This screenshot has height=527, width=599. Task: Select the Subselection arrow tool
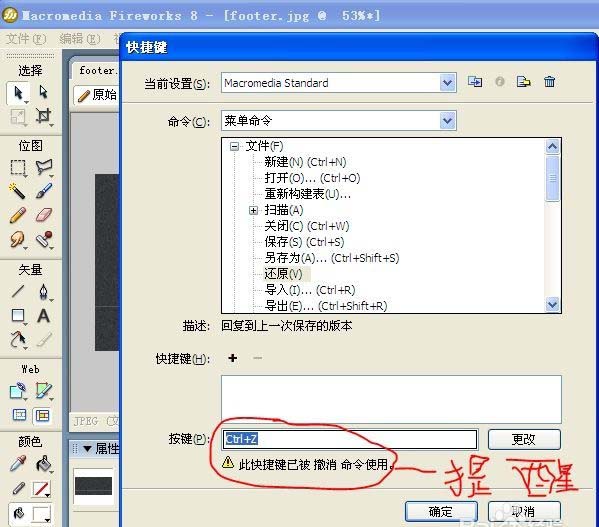43,92
